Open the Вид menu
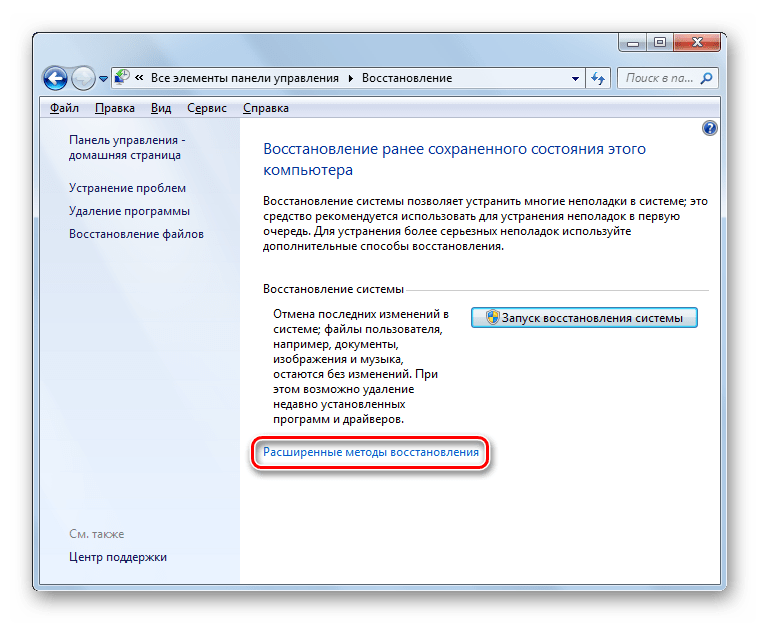This screenshot has height=624, width=760. (160, 108)
